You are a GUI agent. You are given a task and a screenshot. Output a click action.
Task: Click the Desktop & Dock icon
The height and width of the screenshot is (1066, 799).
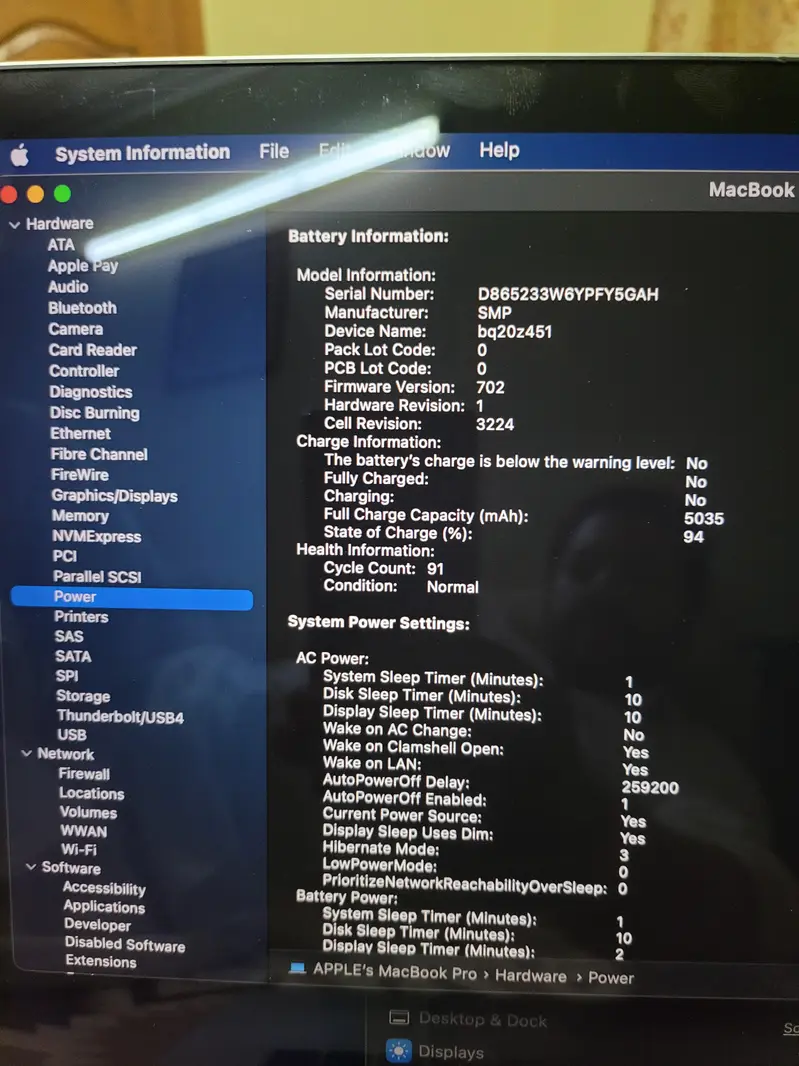pos(399,1019)
